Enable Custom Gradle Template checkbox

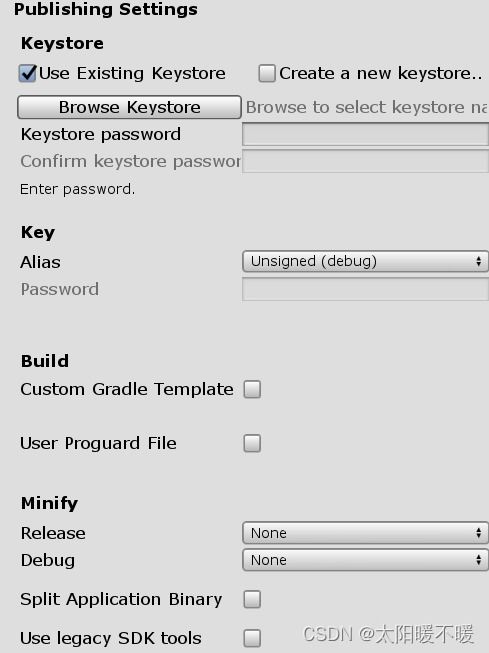tap(252, 389)
